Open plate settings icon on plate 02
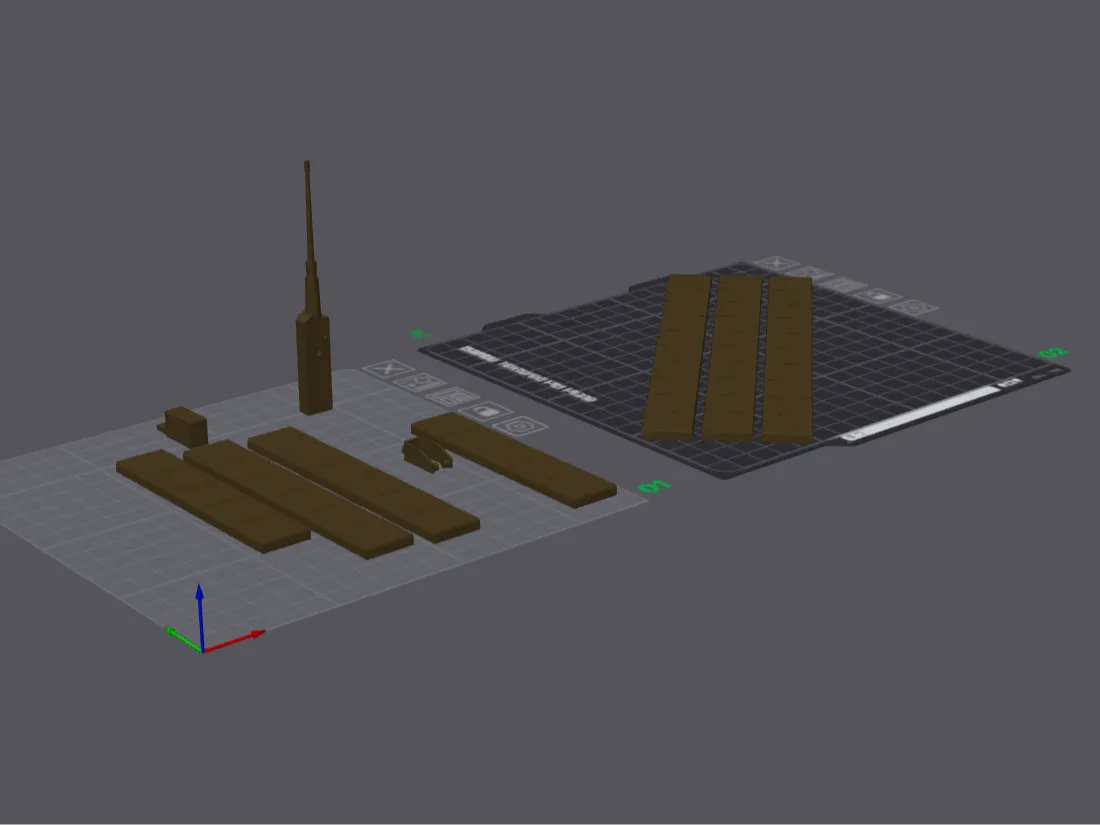 coord(914,307)
